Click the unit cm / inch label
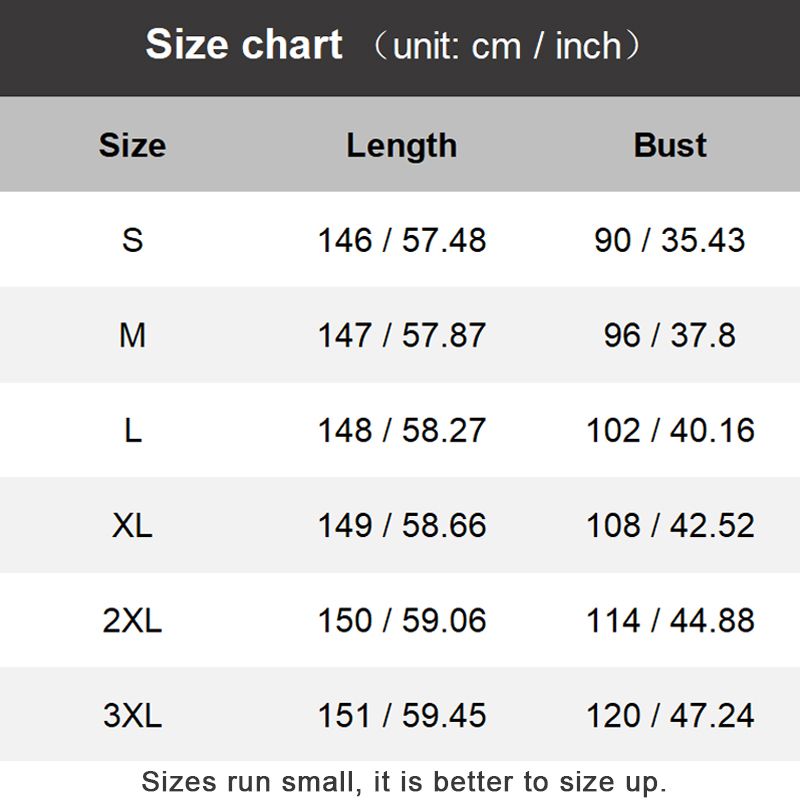The height and width of the screenshot is (800, 800). 505,46
